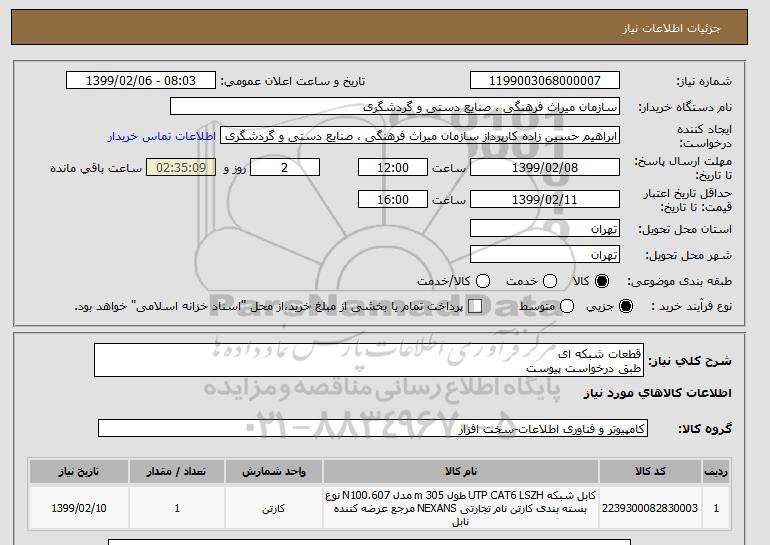770x545 pixels.
Task: Click the item name UTP CAT6 LSZH cable
Action: point(461,508)
